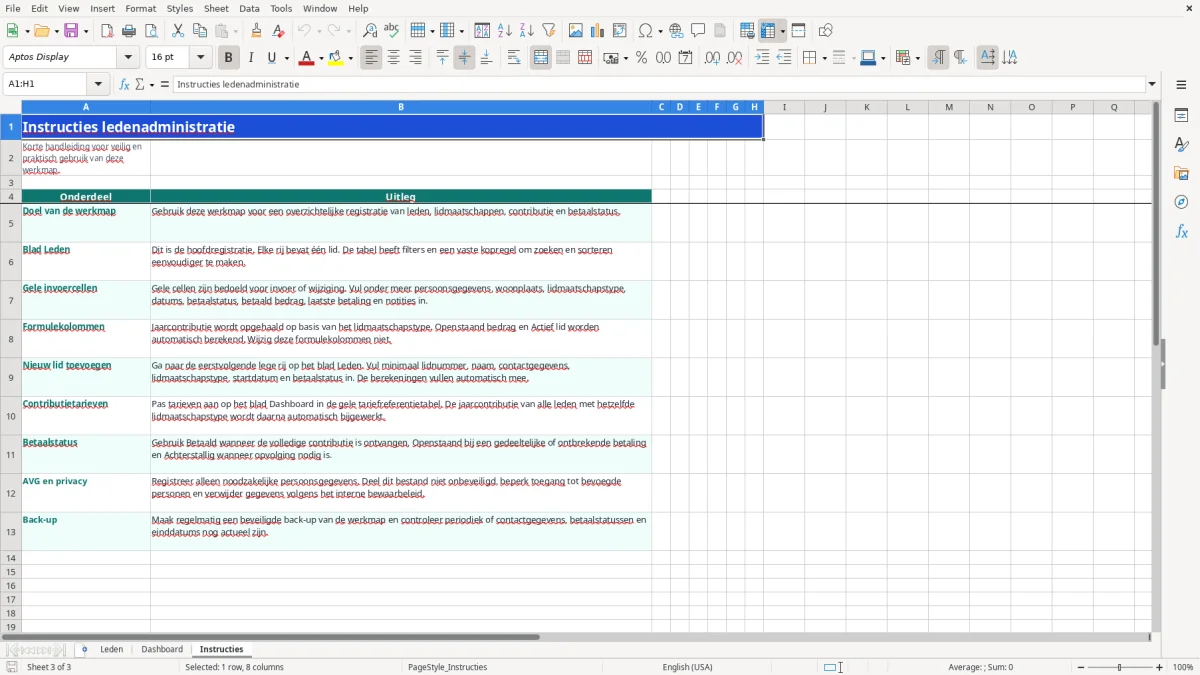This screenshot has height=675, width=1200.
Task: Expand the Borders dropdown arrow
Action: coord(823,58)
